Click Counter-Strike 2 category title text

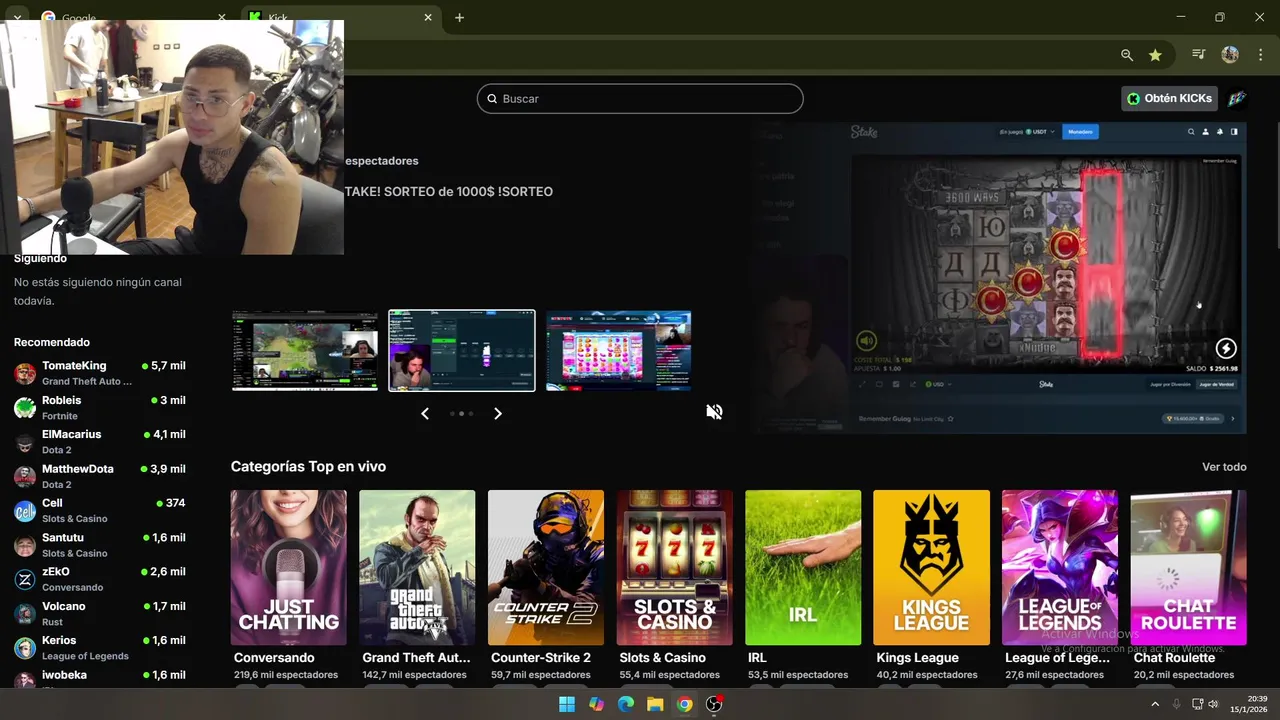tap(541, 658)
